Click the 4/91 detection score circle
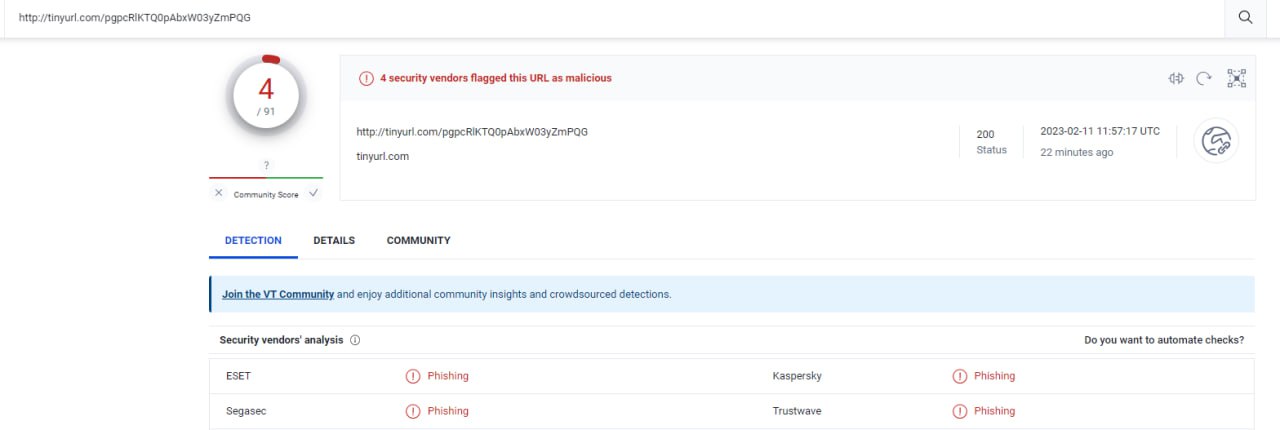This screenshot has height=430, width=1280. pyautogui.click(x=266, y=95)
